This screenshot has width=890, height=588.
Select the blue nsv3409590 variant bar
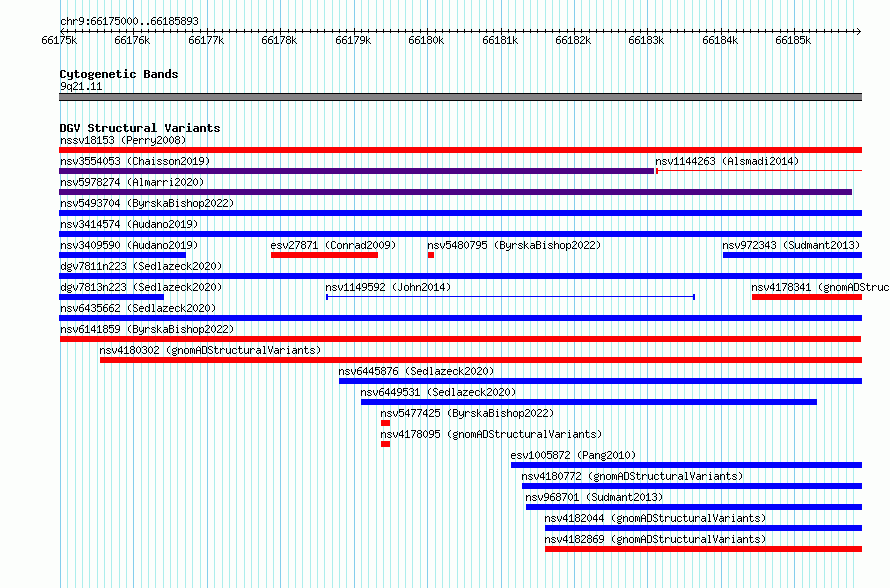pos(123,255)
